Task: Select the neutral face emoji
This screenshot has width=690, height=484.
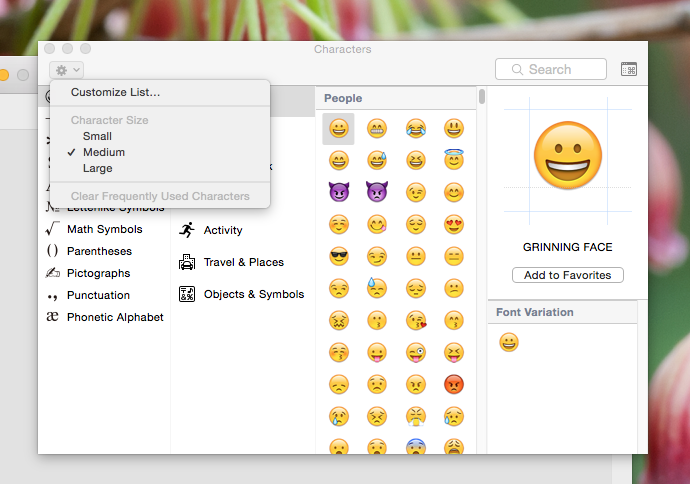Action: 416,257
